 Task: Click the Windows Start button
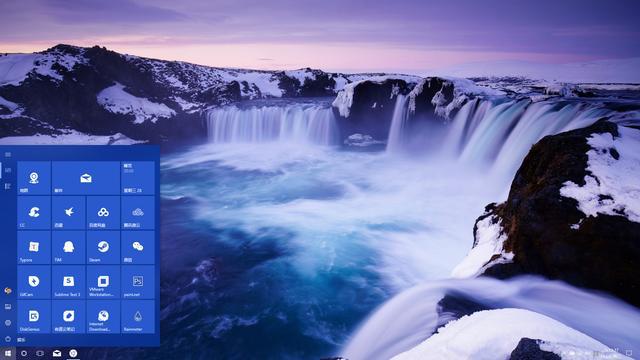pos(7,353)
